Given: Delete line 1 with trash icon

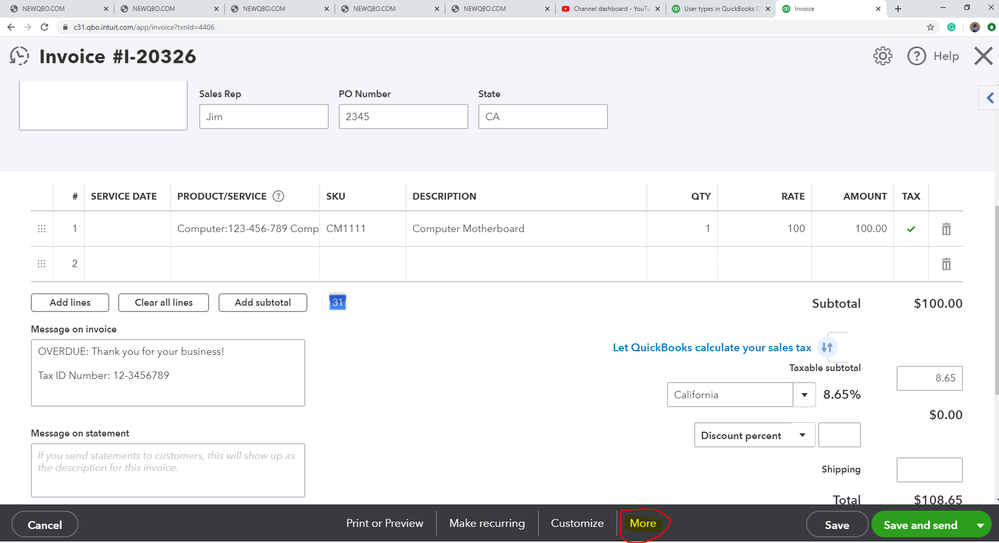Looking at the screenshot, I should pyautogui.click(x=946, y=229).
